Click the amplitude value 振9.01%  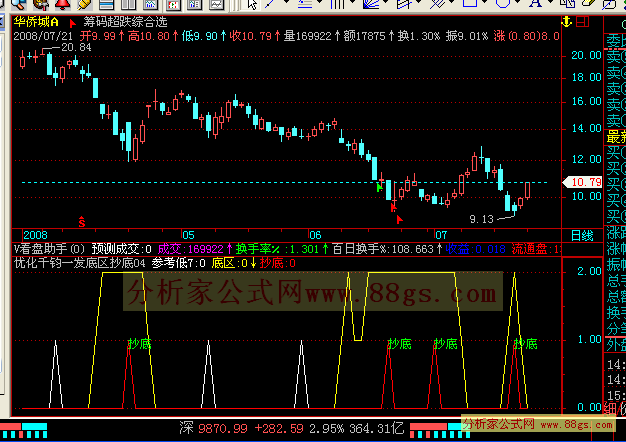tap(466, 36)
